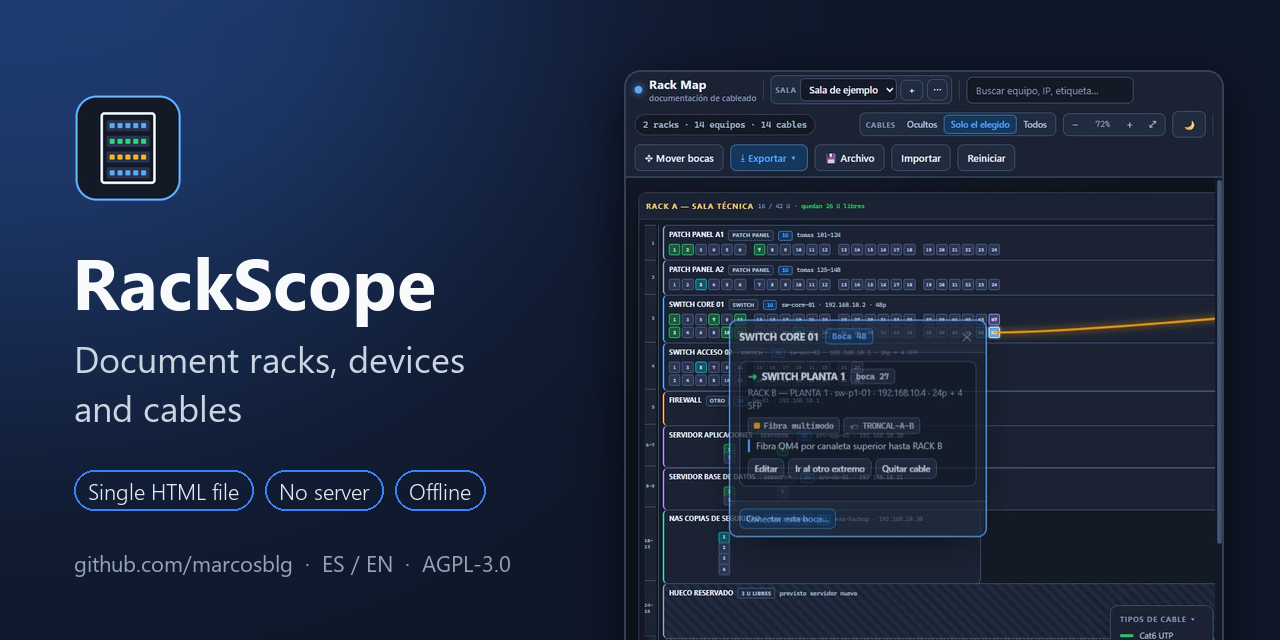Select port 13 of Patch Panel A2
The width and height of the screenshot is (1280, 640).
(844, 285)
